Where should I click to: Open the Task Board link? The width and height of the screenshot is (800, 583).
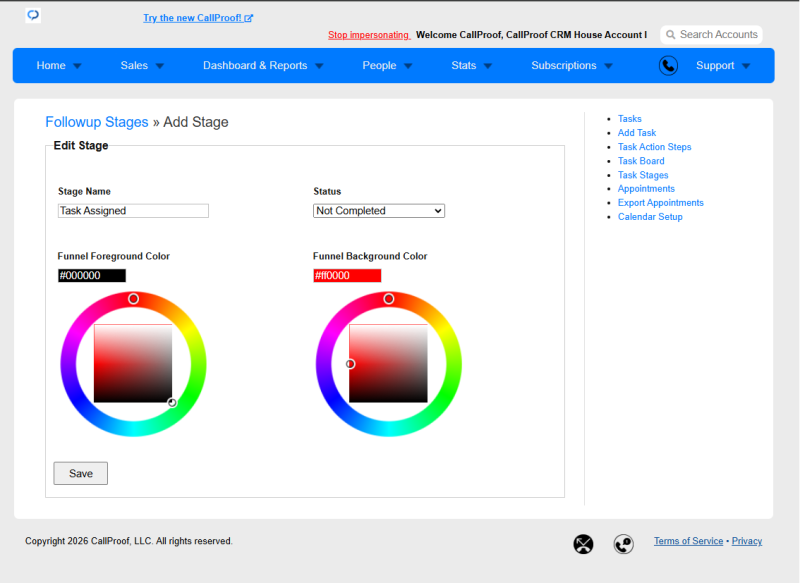coord(641,161)
